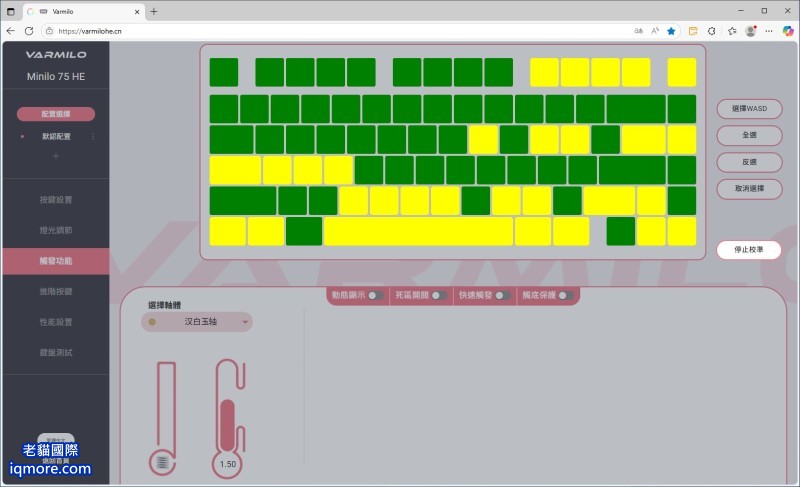Go back using the browser back arrow
800x487 pixels.
pos(11,31)
